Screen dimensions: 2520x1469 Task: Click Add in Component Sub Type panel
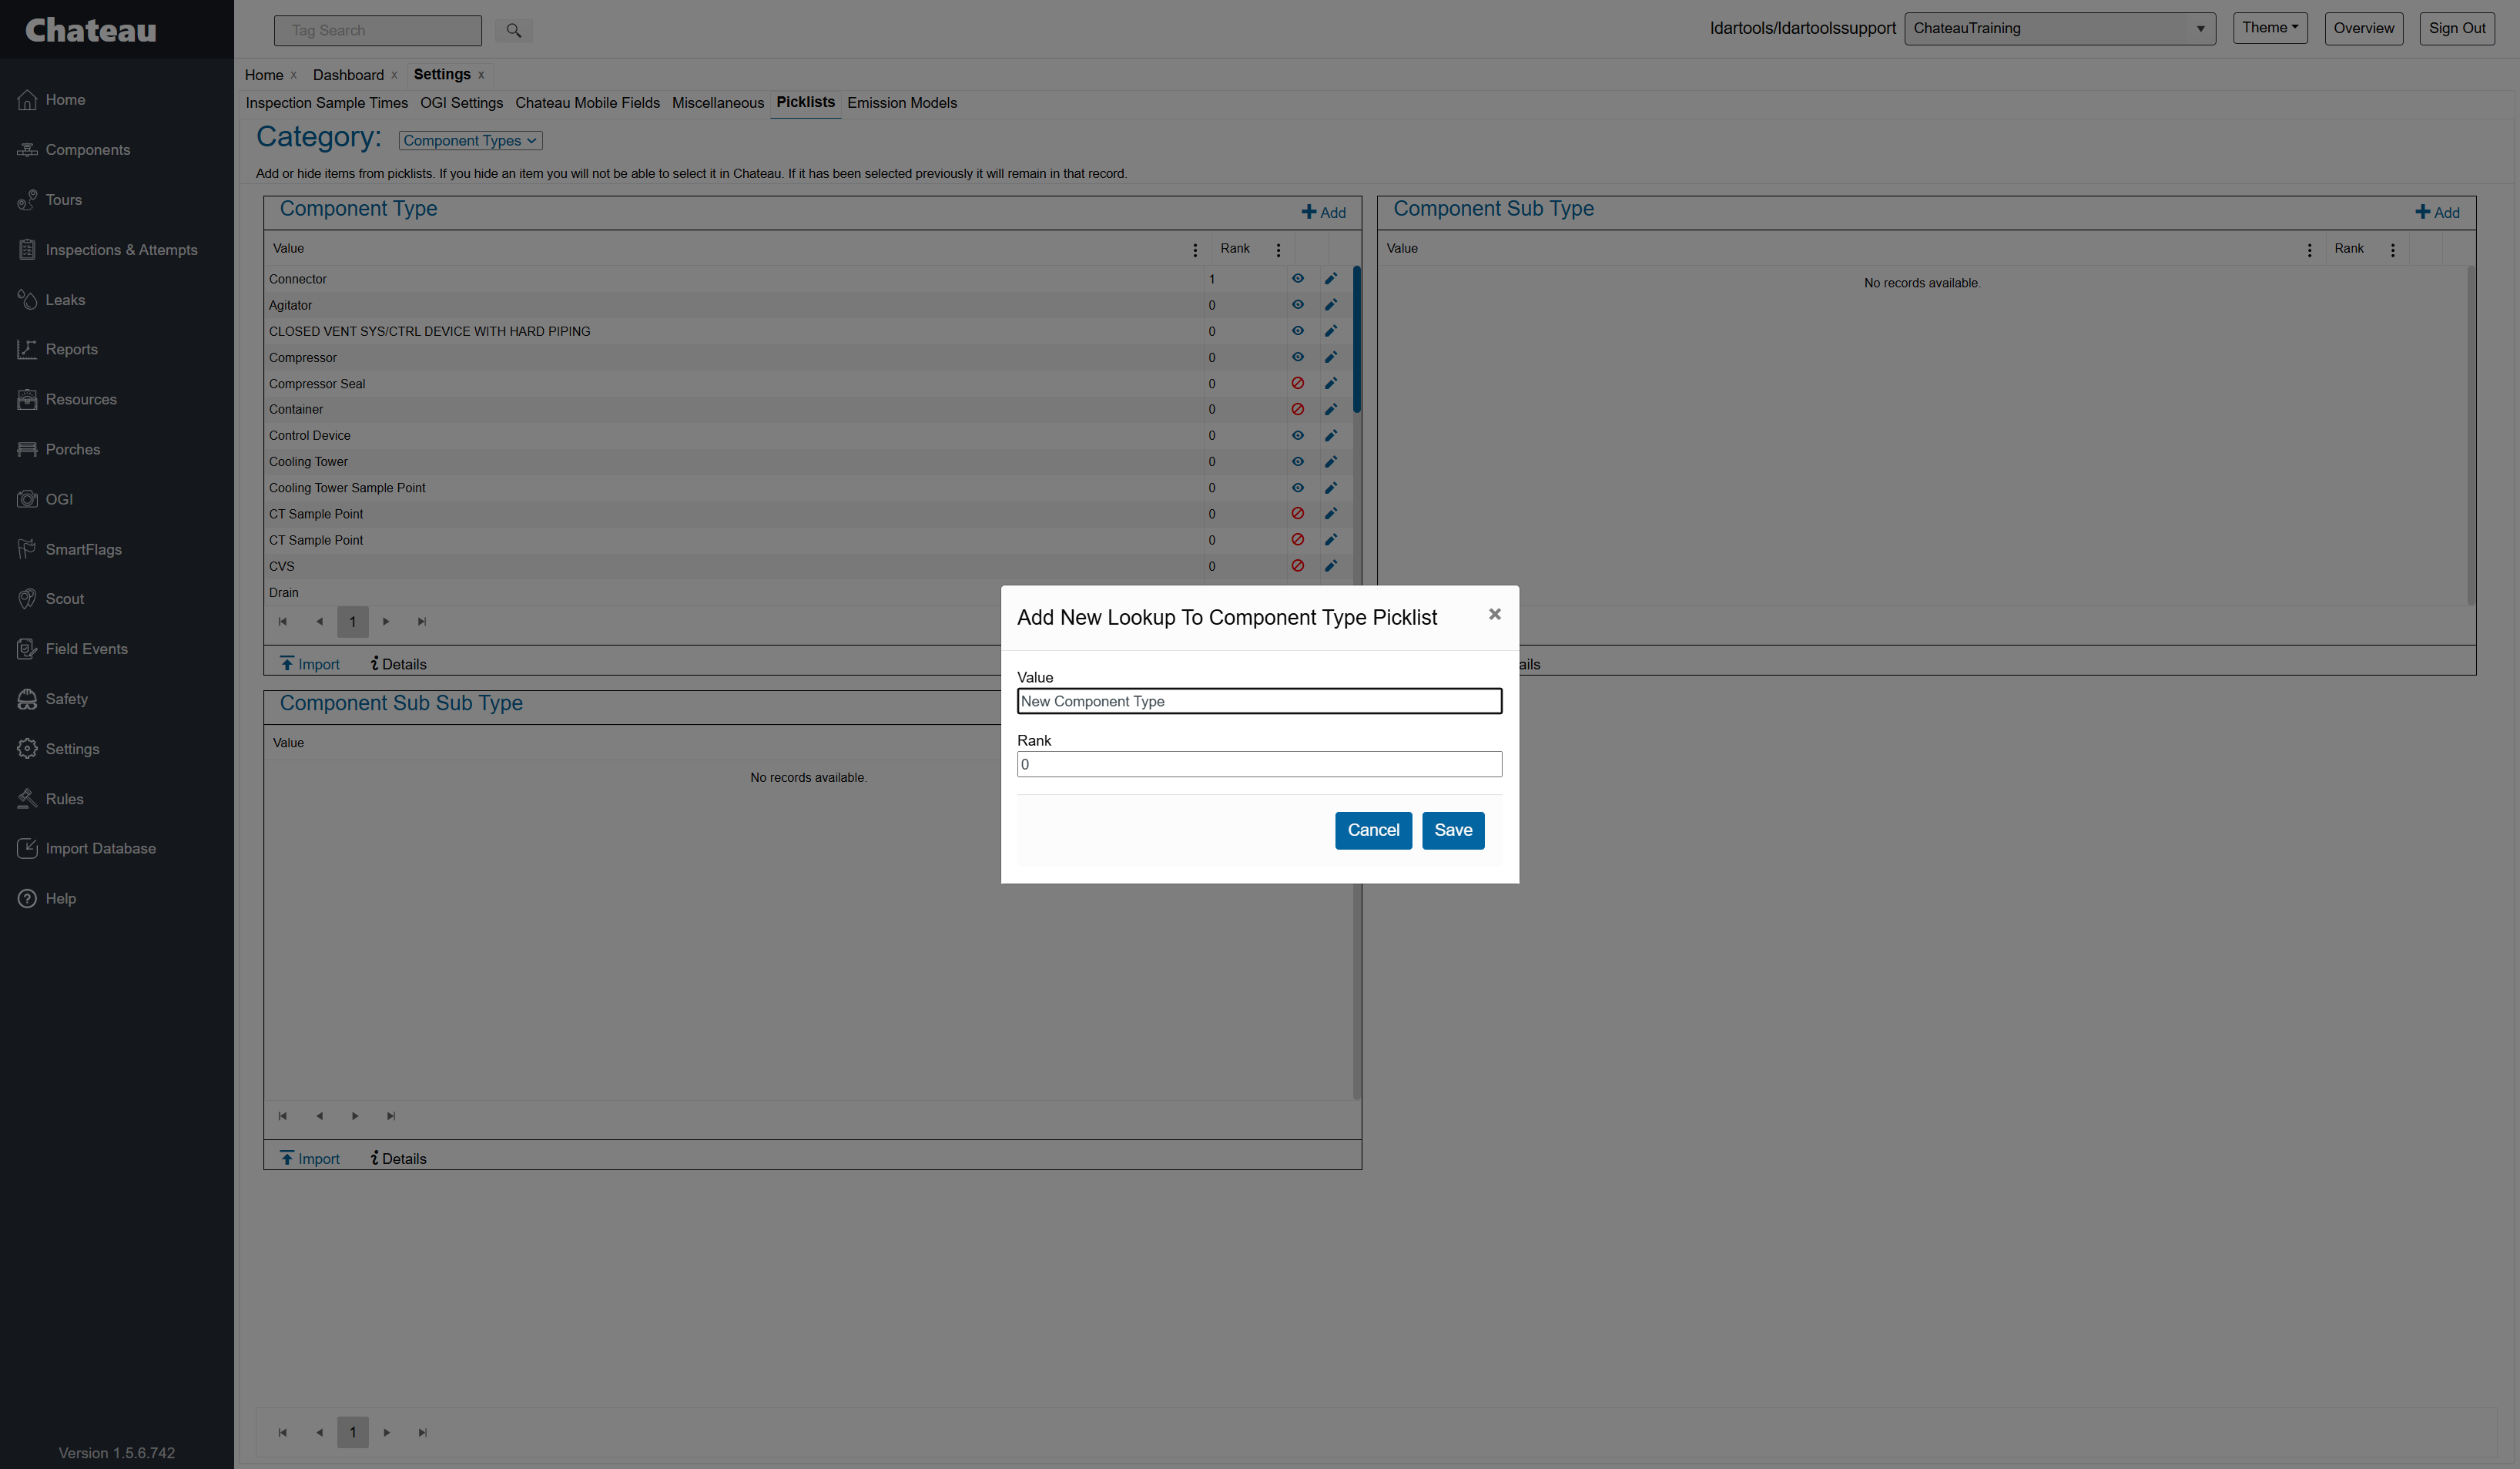click(x=2437, y=212)
